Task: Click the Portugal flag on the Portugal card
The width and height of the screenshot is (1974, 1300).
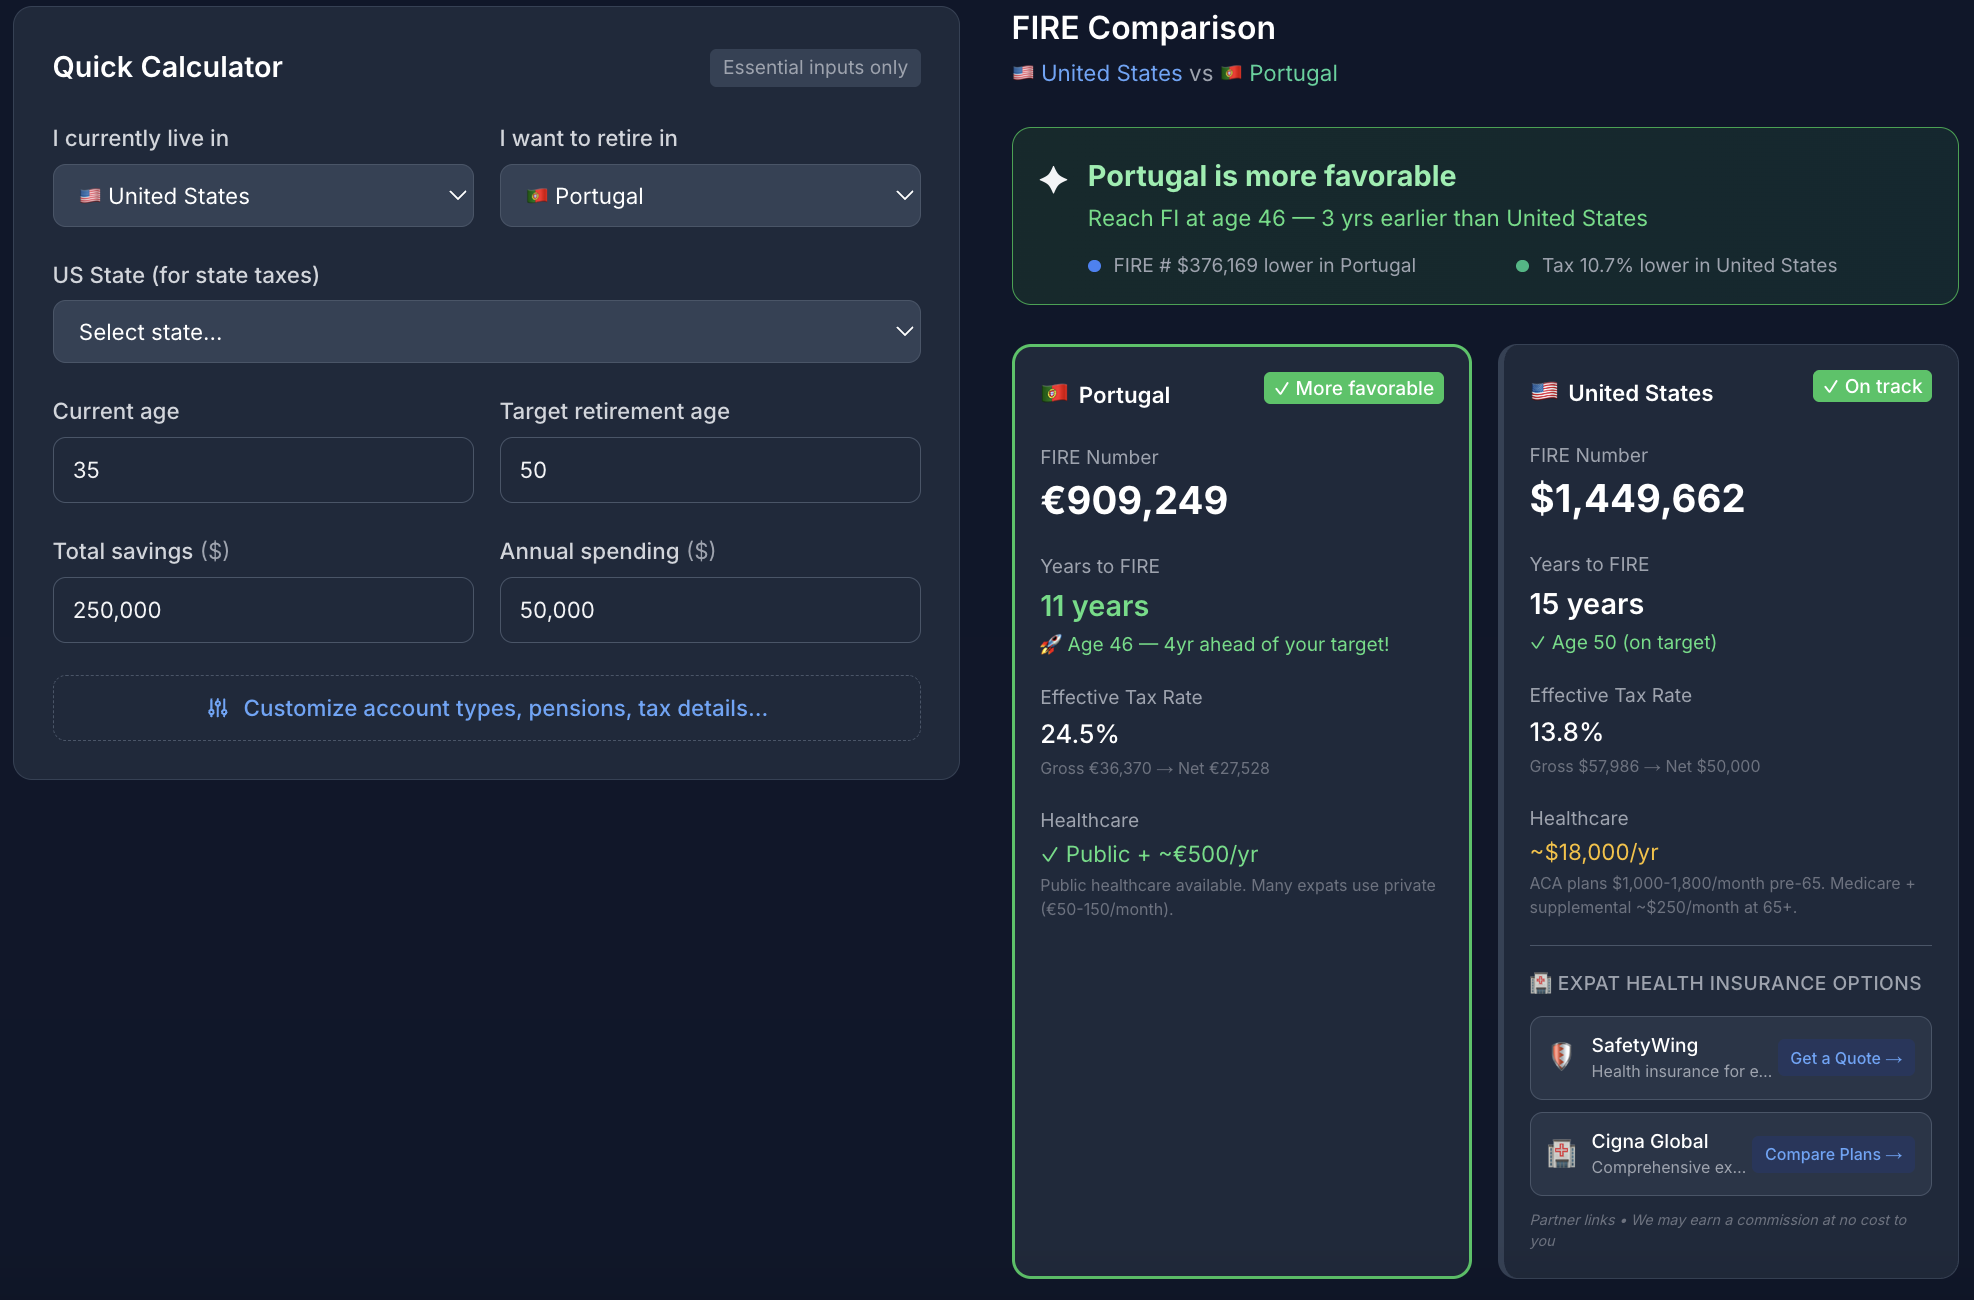Action: point(1054,393)
